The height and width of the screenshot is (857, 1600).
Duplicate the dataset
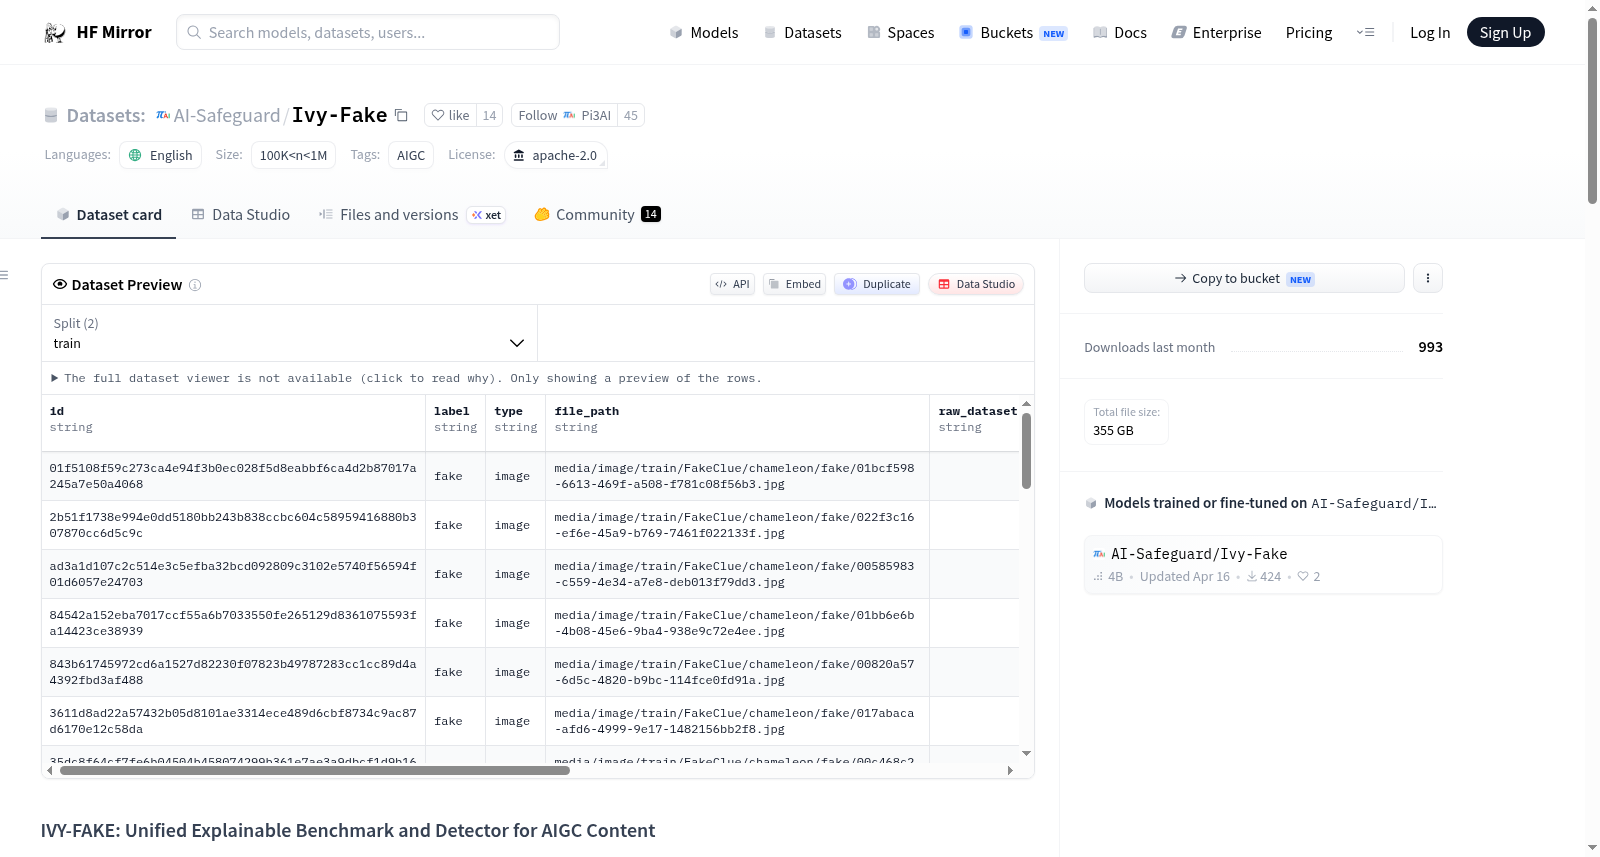point(877,284)
